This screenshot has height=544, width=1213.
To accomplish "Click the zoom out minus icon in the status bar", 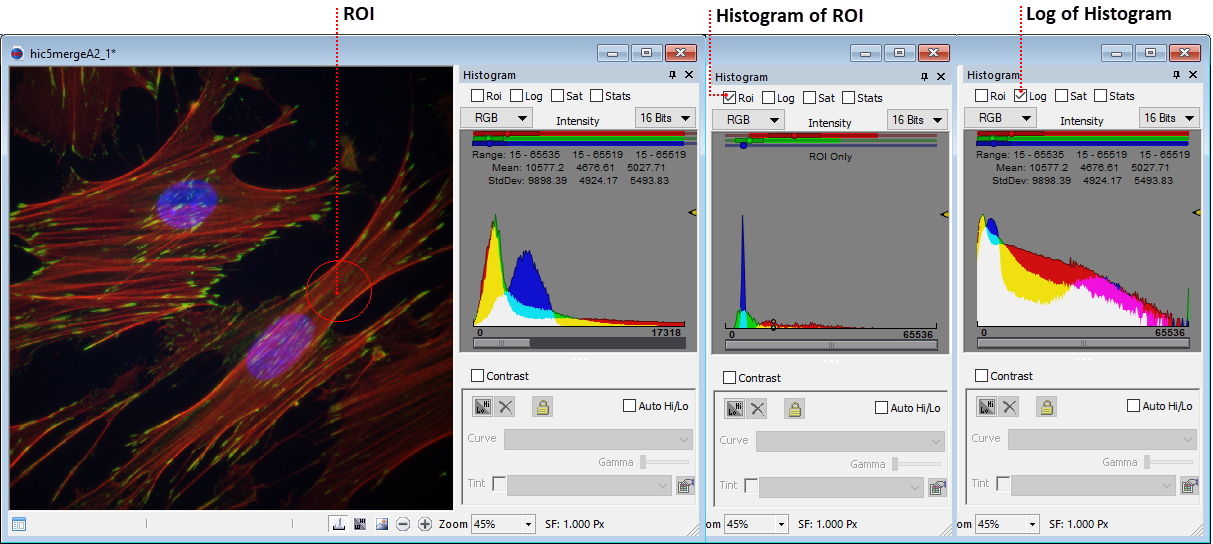I will tap(403, 524).
